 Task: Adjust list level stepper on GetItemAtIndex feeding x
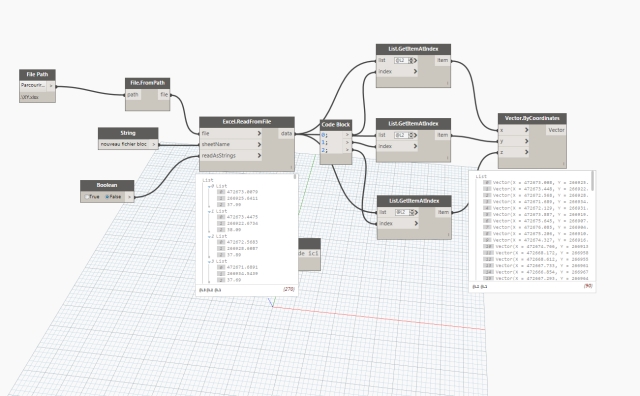pyautogui.click(x=411, y=60)
